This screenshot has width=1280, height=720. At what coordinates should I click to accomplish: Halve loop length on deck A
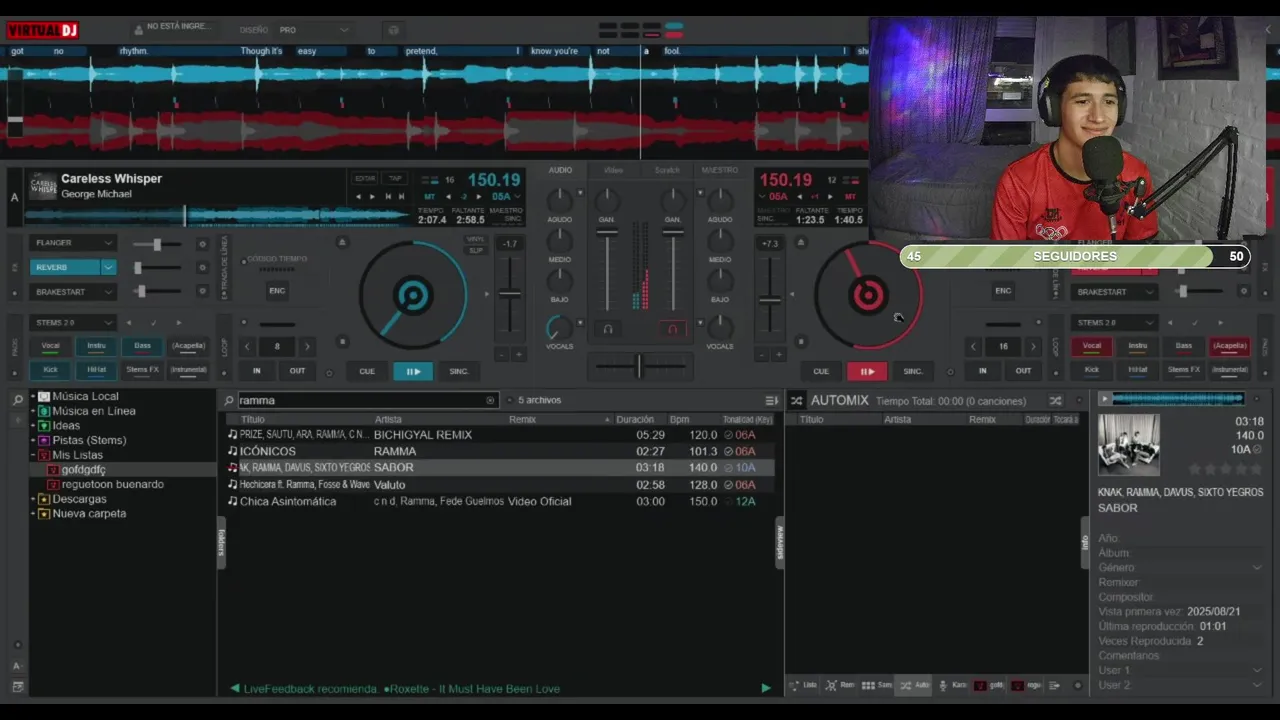[248, 346]
